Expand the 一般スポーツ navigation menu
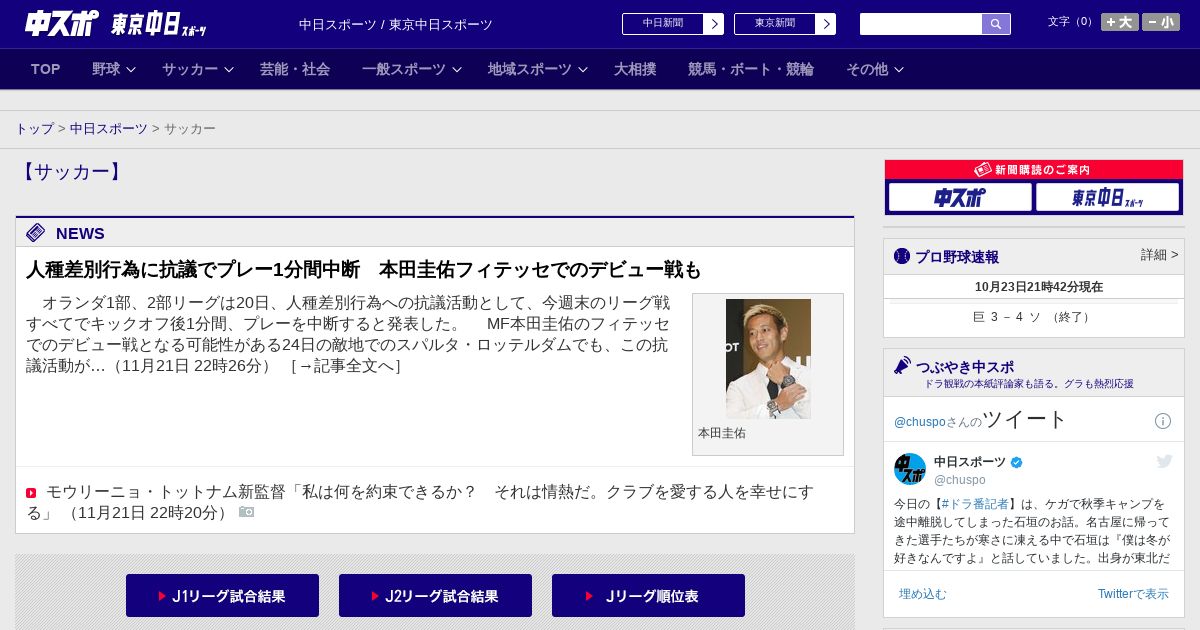Image resolution: width=1200 pixels, height=630 pixels. (411, 69)
